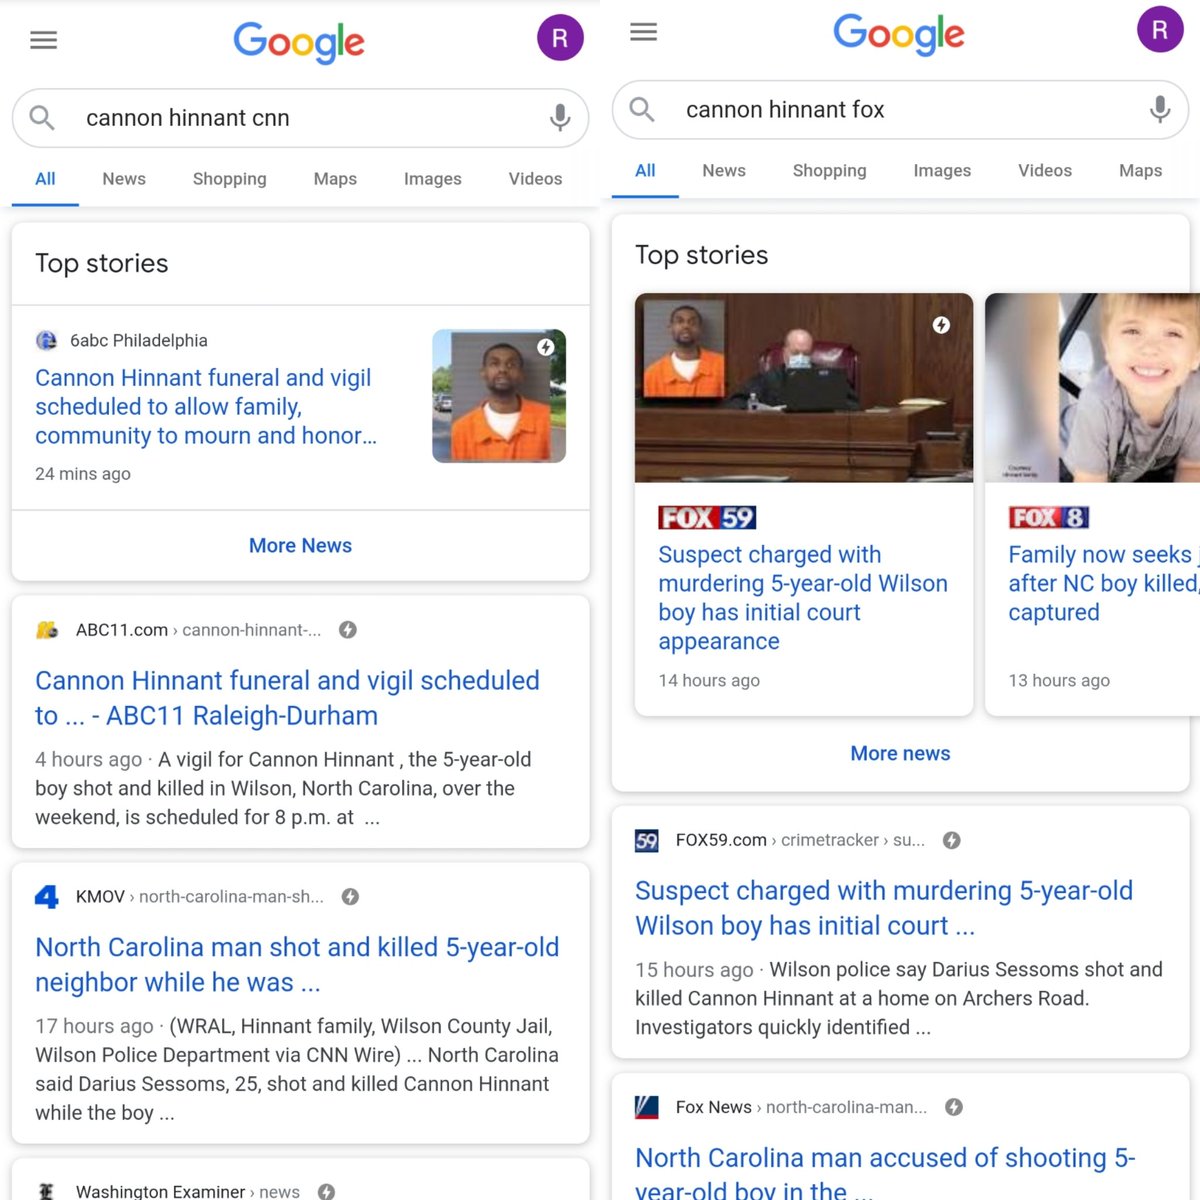
Task: Open Maps tab in cnn search
Action: [335, 179]
